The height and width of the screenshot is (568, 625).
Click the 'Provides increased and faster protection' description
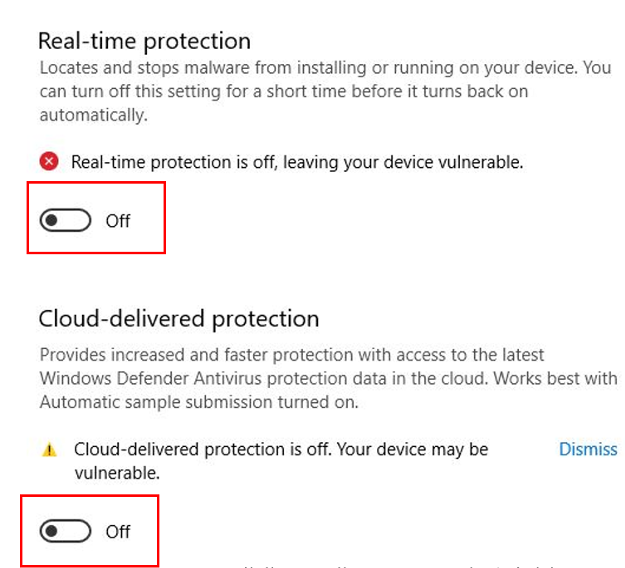coord(328,378)
